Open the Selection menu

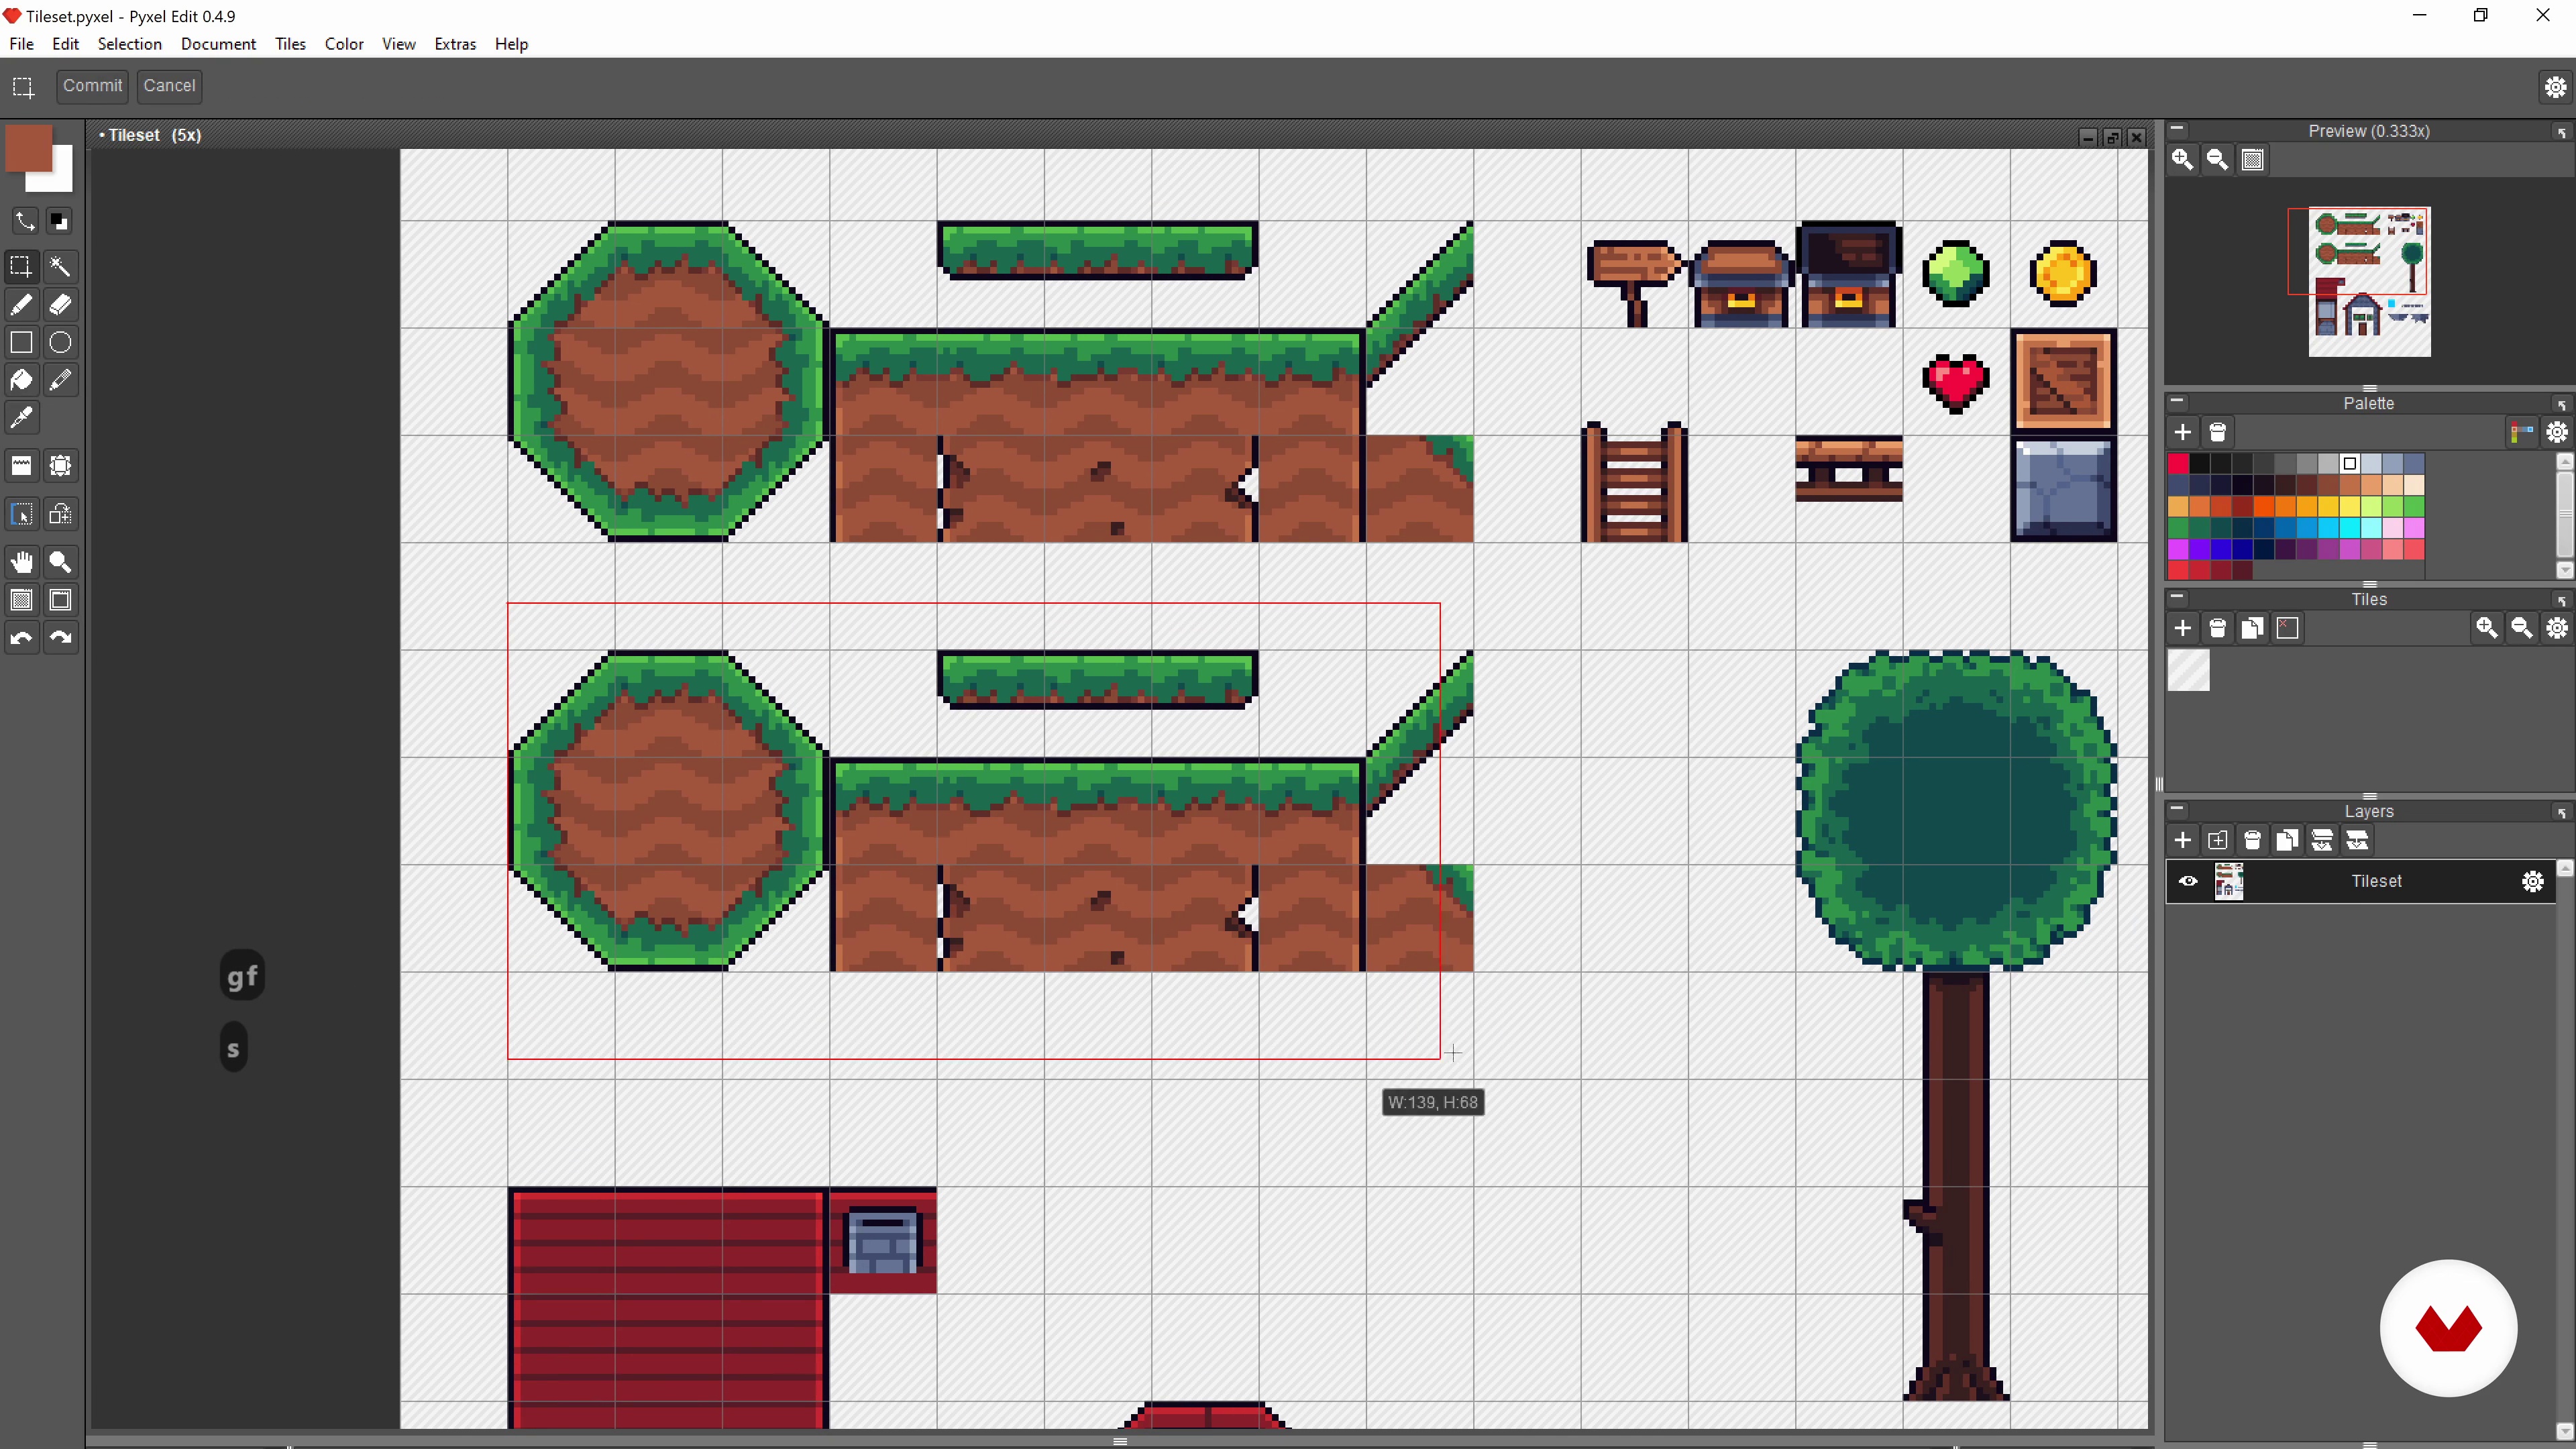point(129,44)
